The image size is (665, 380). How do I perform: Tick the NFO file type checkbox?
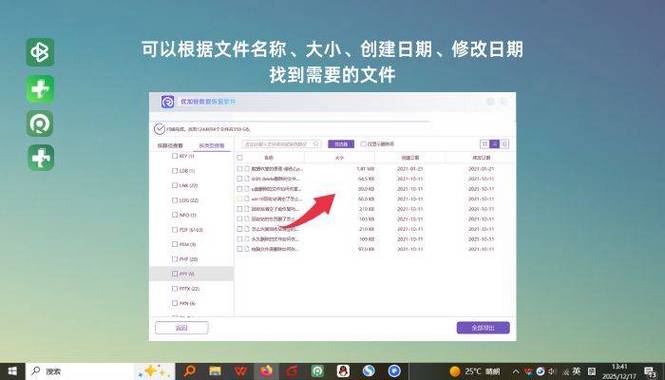coord(175,215)
